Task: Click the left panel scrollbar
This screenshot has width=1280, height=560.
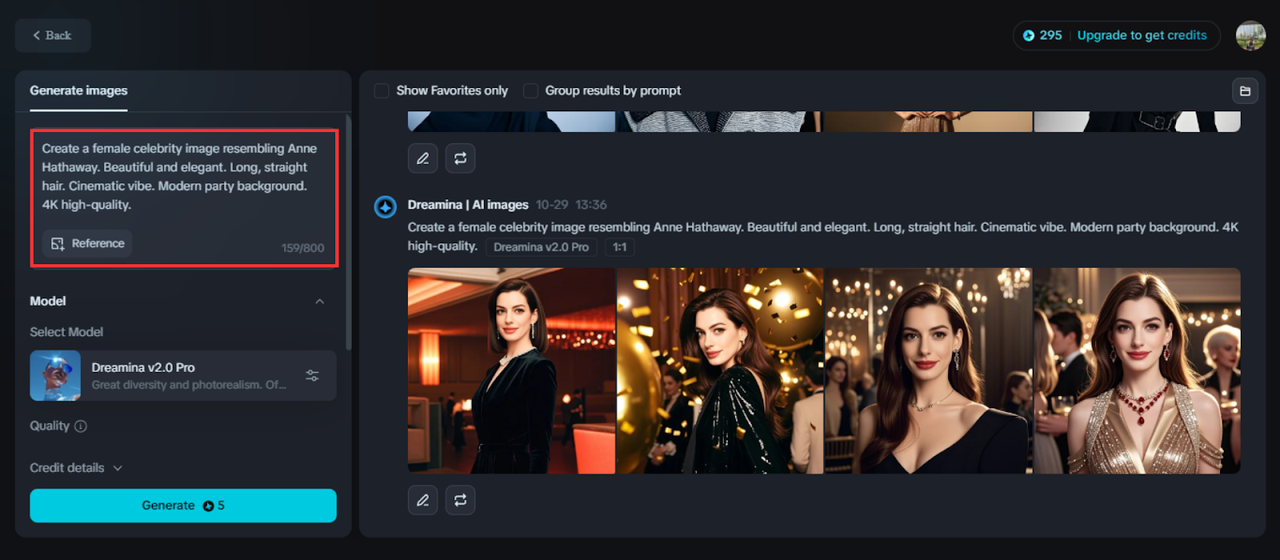Action: [348, 232]
